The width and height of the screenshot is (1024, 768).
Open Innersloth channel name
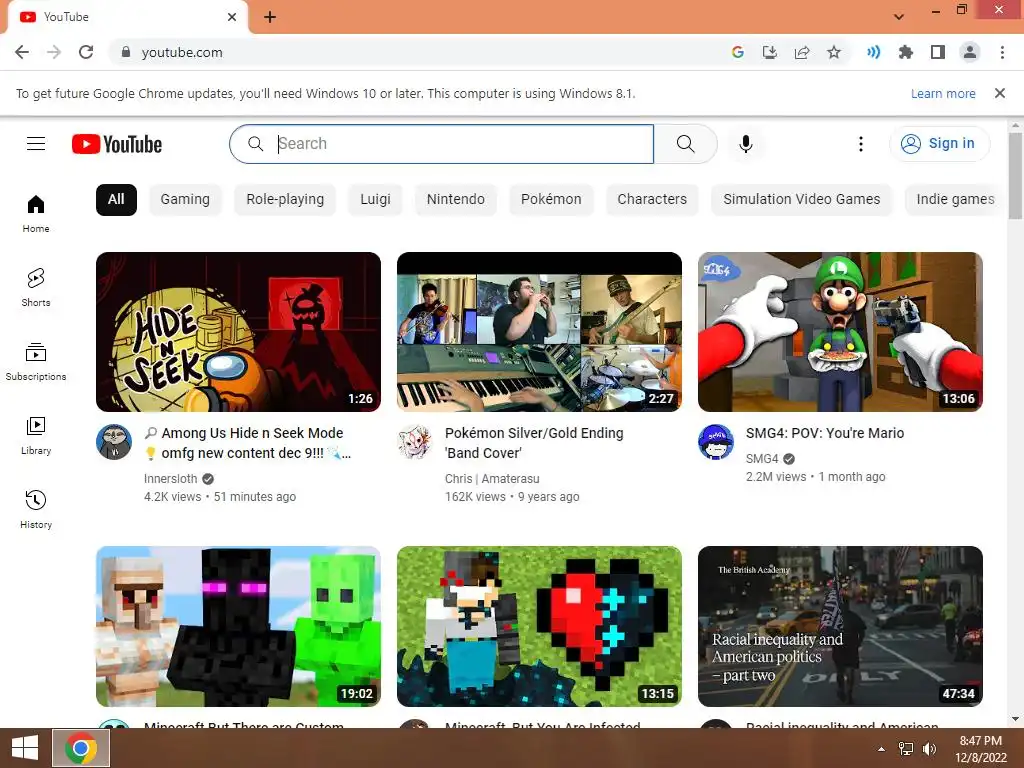click(170, 479)
